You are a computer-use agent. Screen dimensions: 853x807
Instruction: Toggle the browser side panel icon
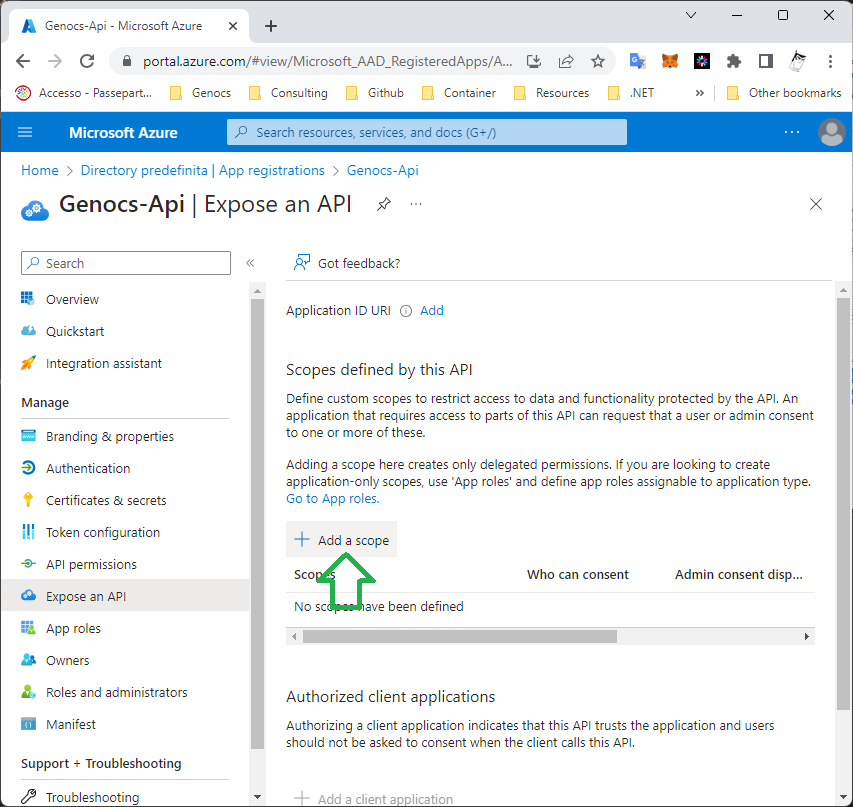pyautogui.click(x=766, y=61)
